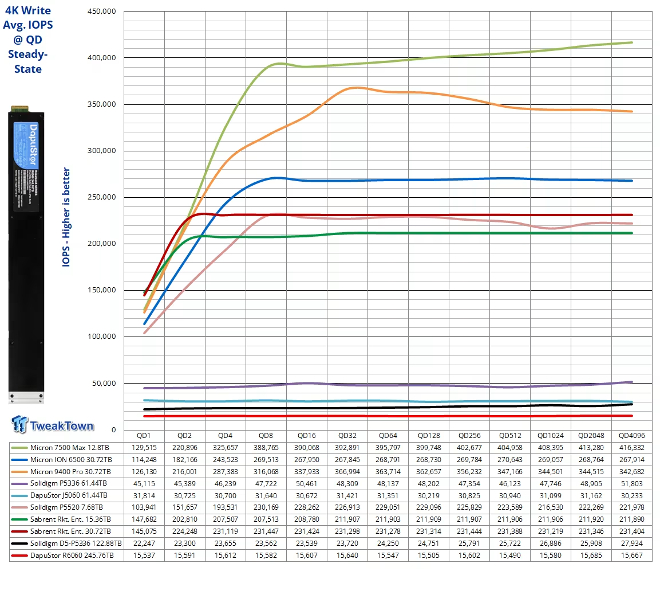
Task: Click the TweakTown logo
Action: click(53, 425)
